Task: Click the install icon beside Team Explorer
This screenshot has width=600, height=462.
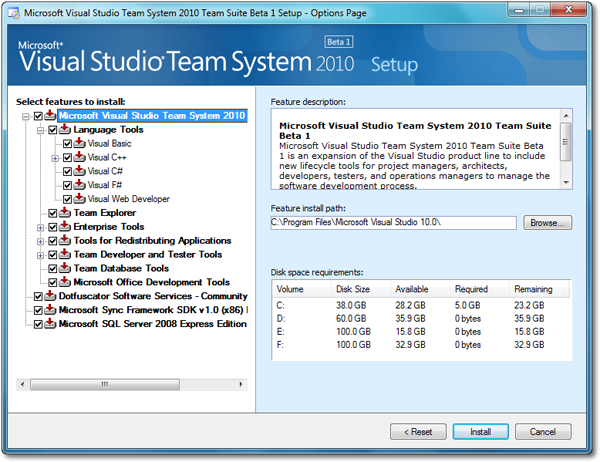Action: pyautogui.click(x=65, y=212)
